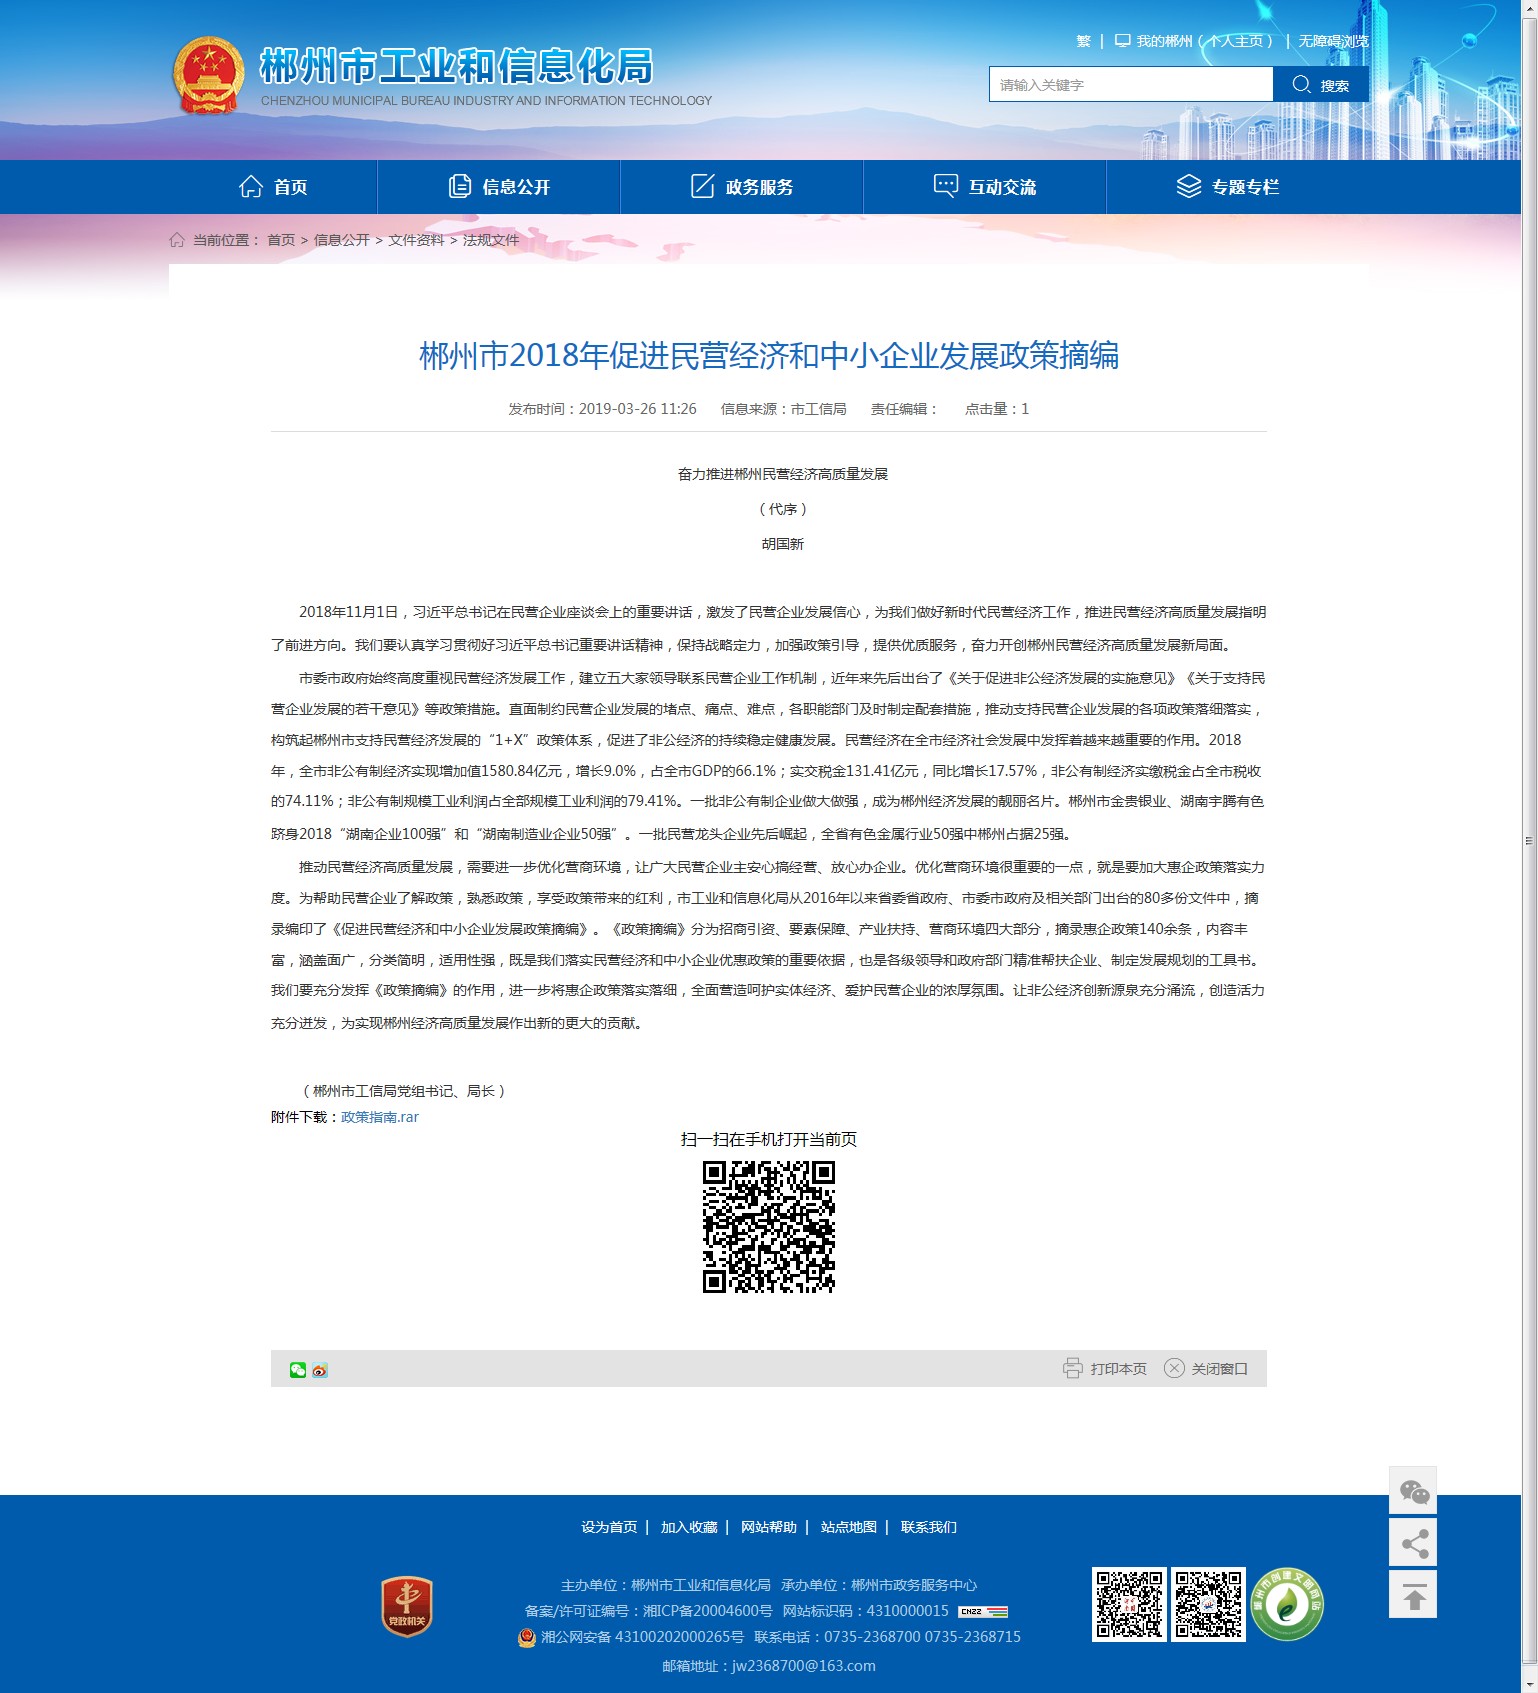This screenshot has width=1538, height=1693.
Task: Open 我的郴州 personal homepage link
Action: 1204,41
